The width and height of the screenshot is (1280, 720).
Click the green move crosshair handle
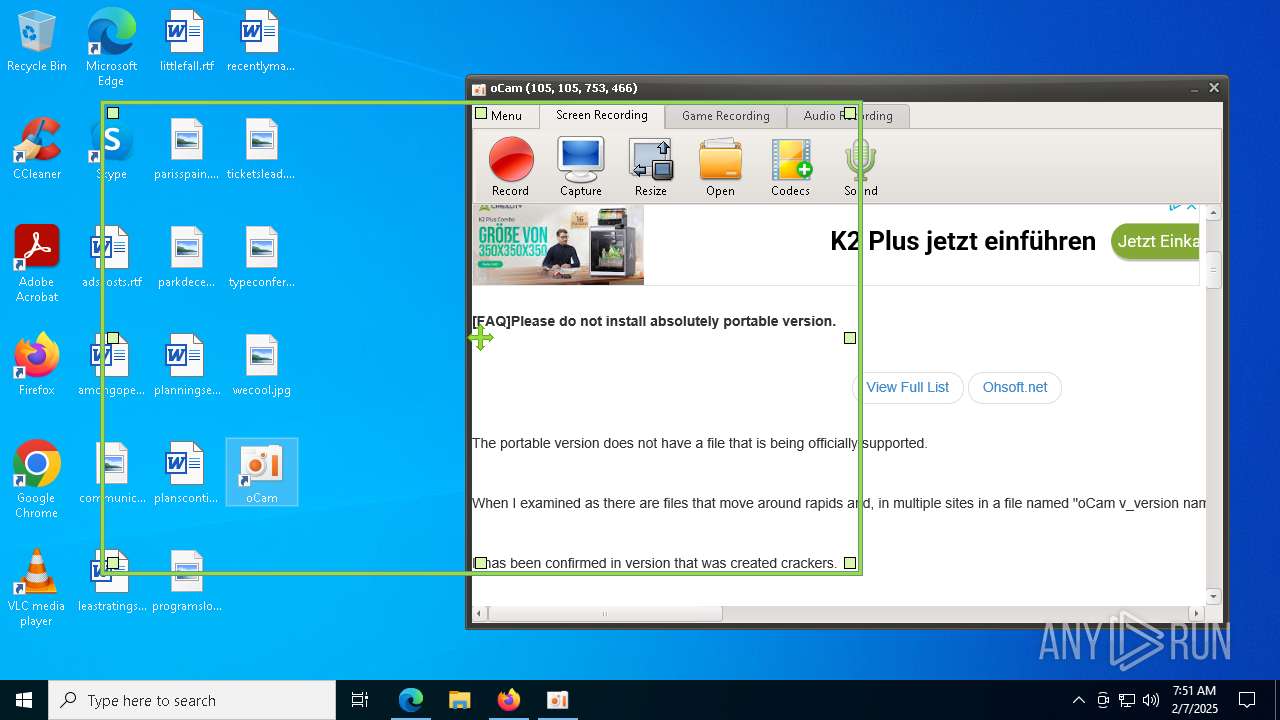(x=481, y=338)
